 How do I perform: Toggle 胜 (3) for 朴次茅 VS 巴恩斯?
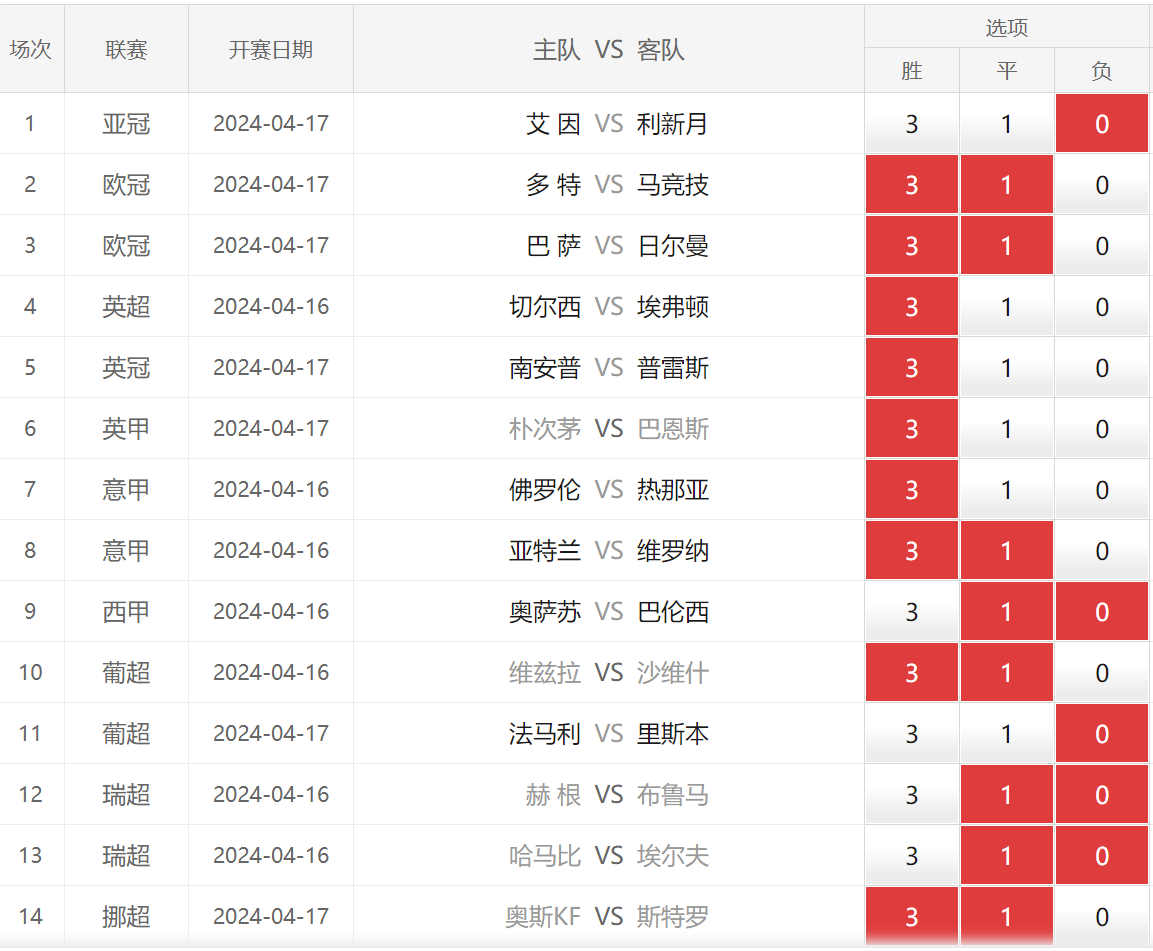coord(912,429)
